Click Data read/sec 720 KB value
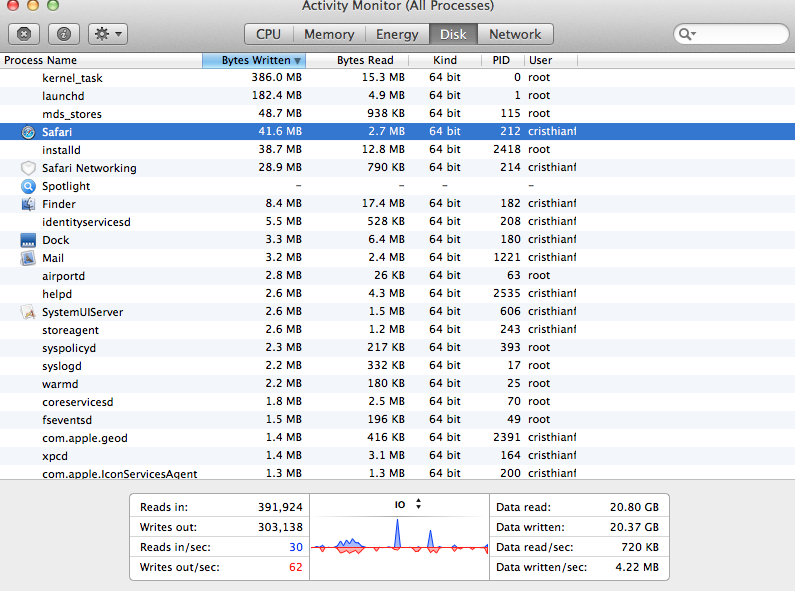 640,547
